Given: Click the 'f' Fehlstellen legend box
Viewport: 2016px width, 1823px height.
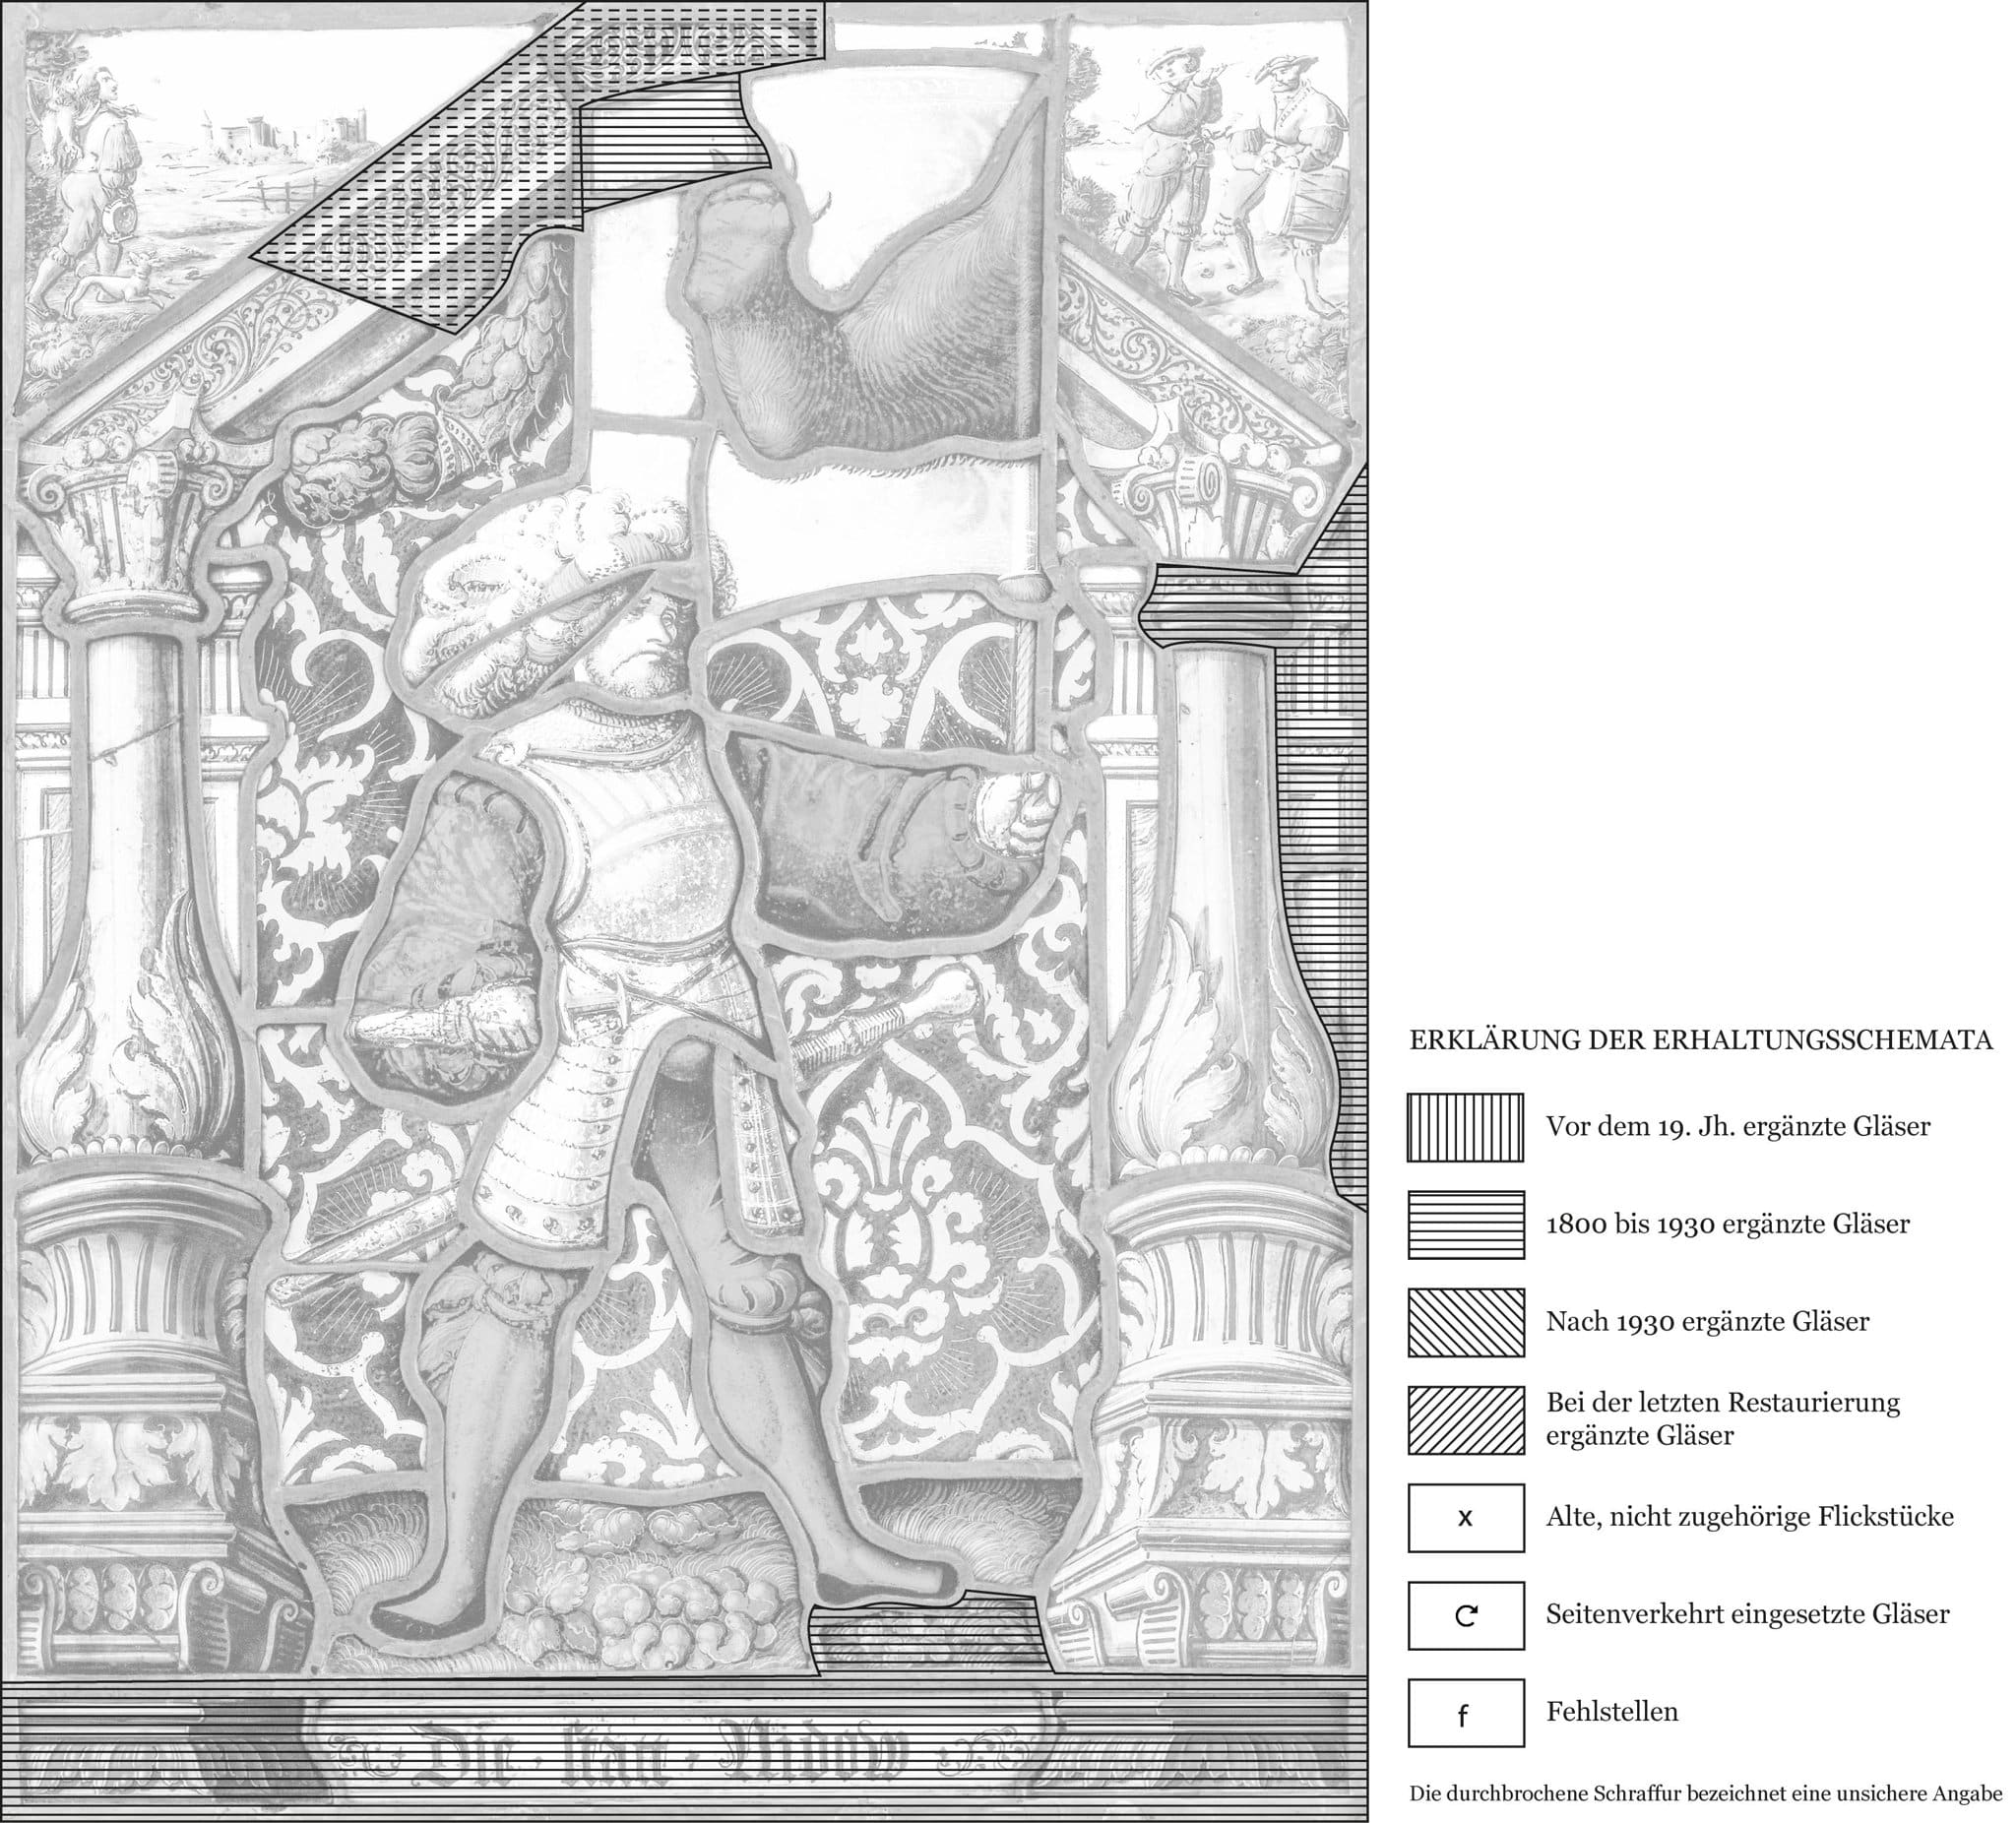Looking at the screenshot, I should point(1465,1712).
